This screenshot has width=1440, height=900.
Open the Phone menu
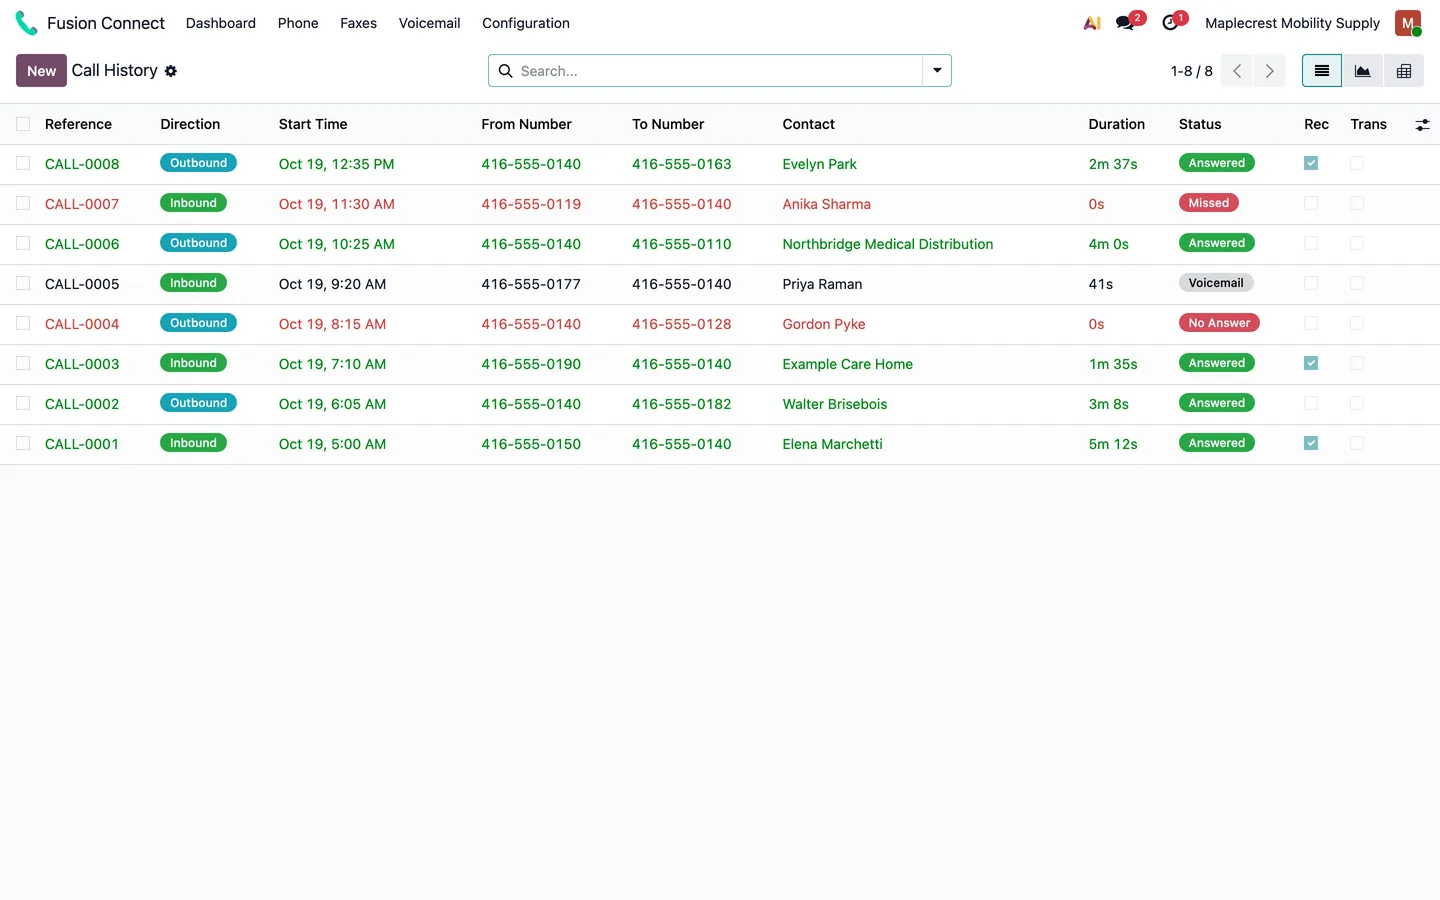tap(298, 23)
